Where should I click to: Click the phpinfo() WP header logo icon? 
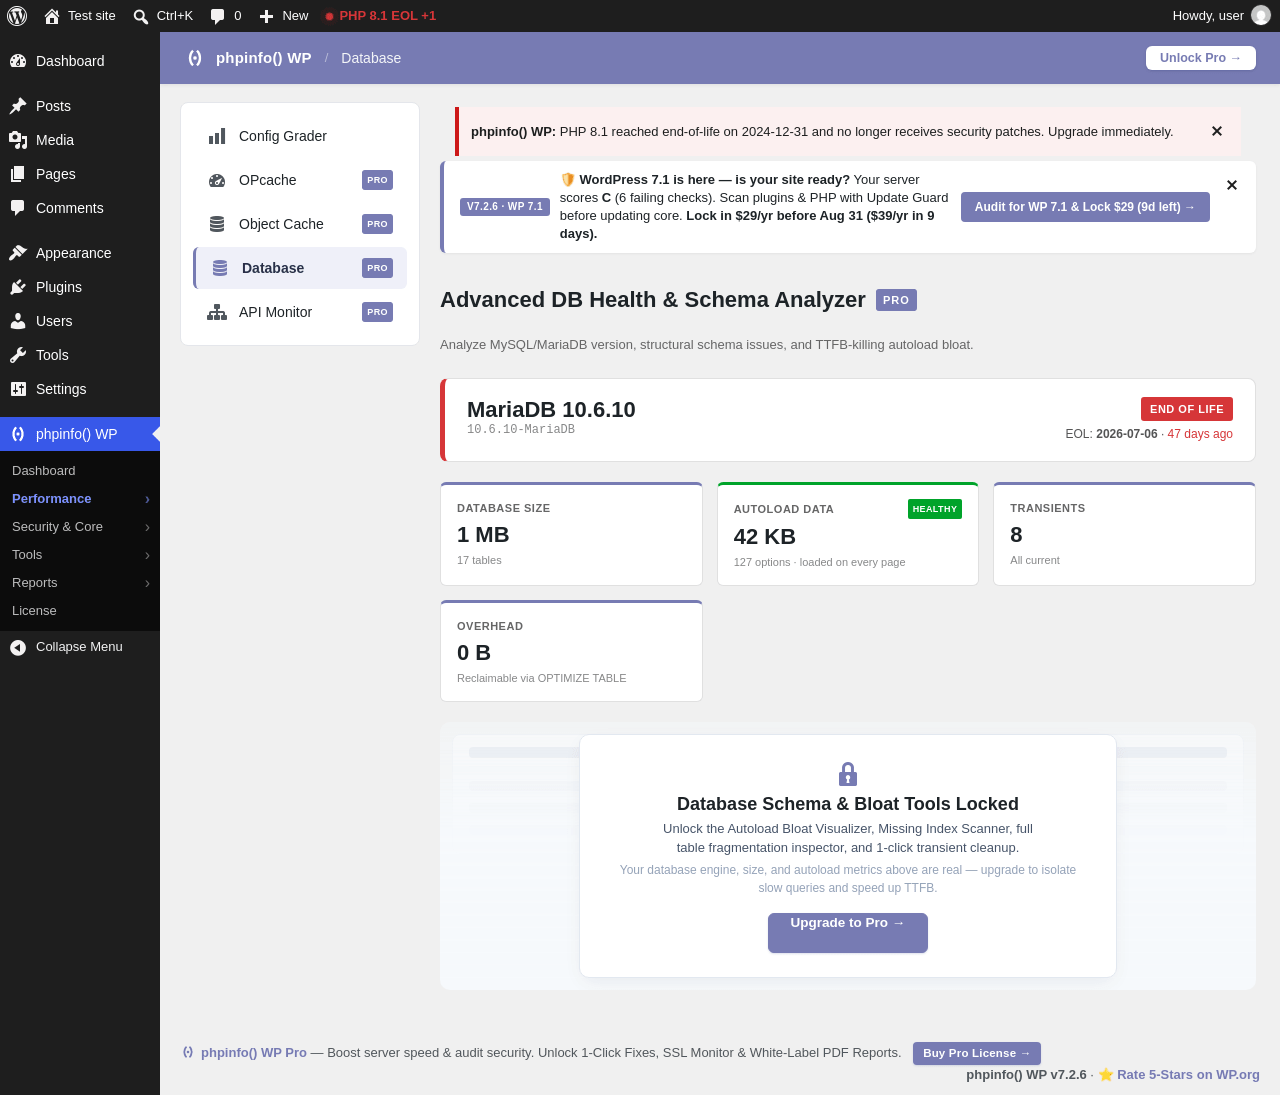[x=195, y=58]
